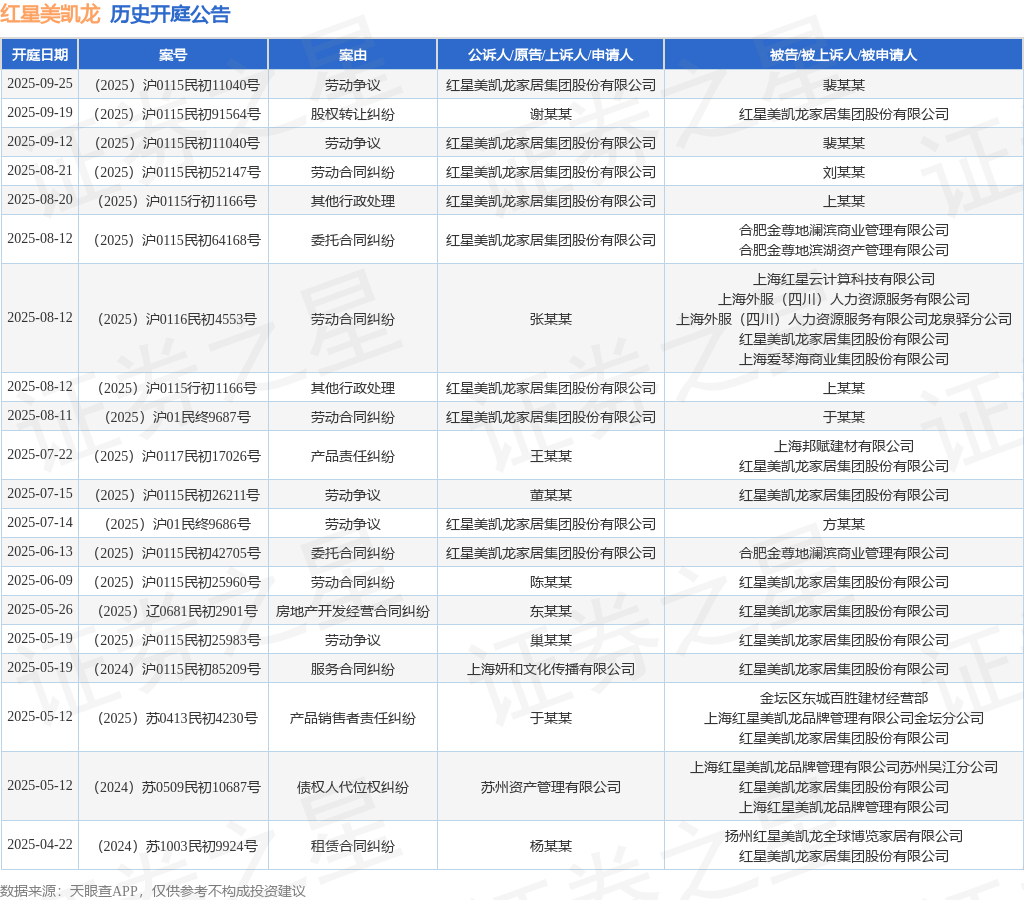Click plaintiff 杨某某

551,846
